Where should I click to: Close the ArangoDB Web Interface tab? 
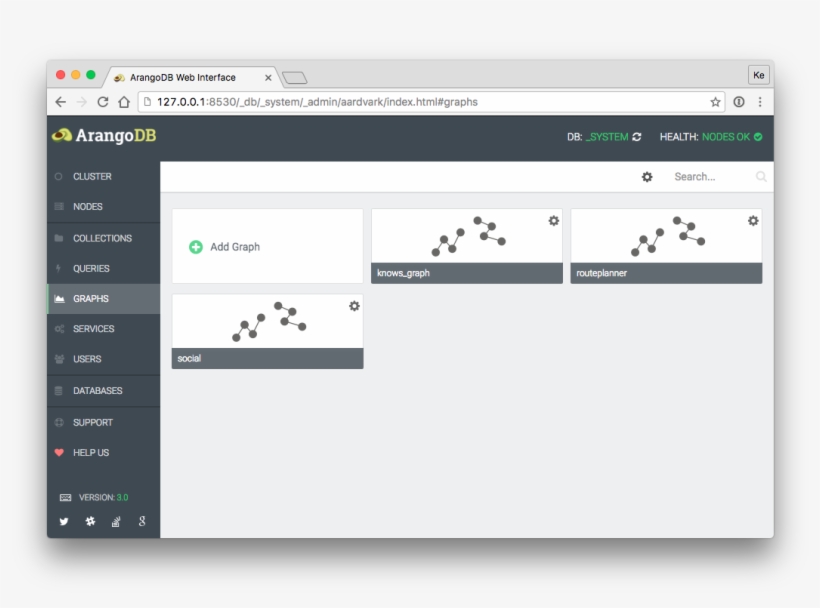(x=268, y=77)
